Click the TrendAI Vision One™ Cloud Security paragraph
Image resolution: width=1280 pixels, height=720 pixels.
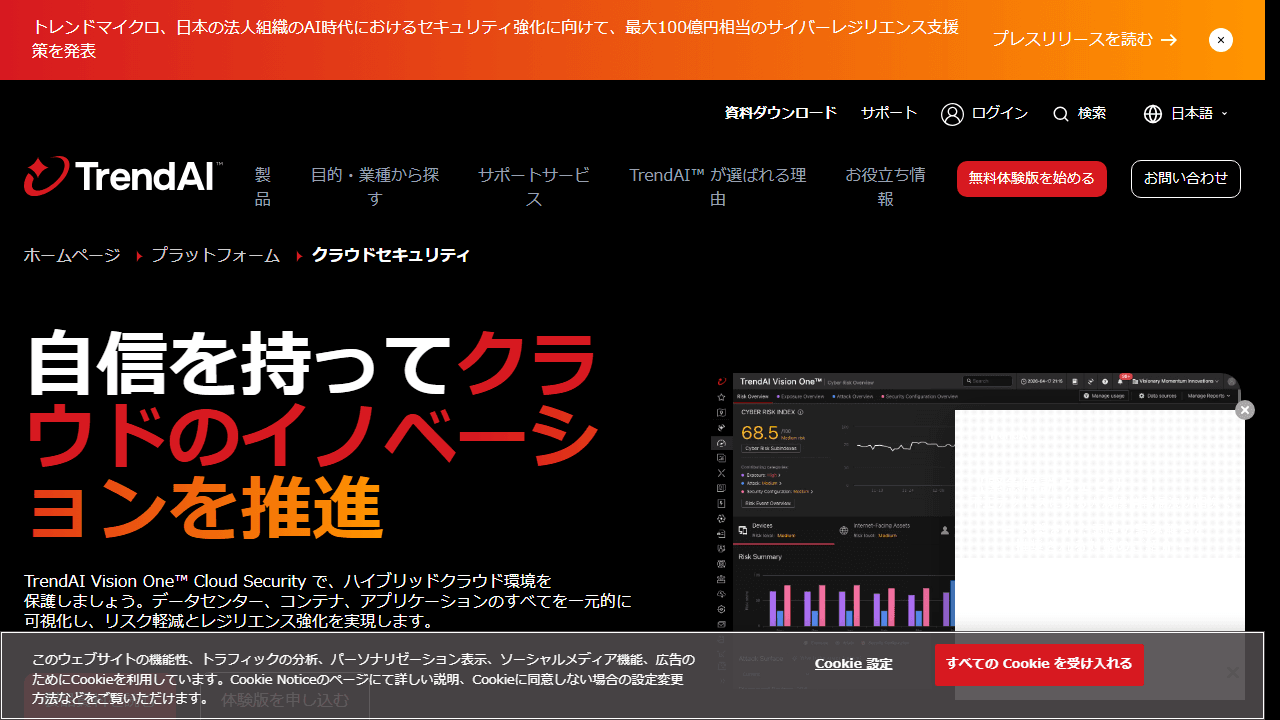click(x=328, y=601)
